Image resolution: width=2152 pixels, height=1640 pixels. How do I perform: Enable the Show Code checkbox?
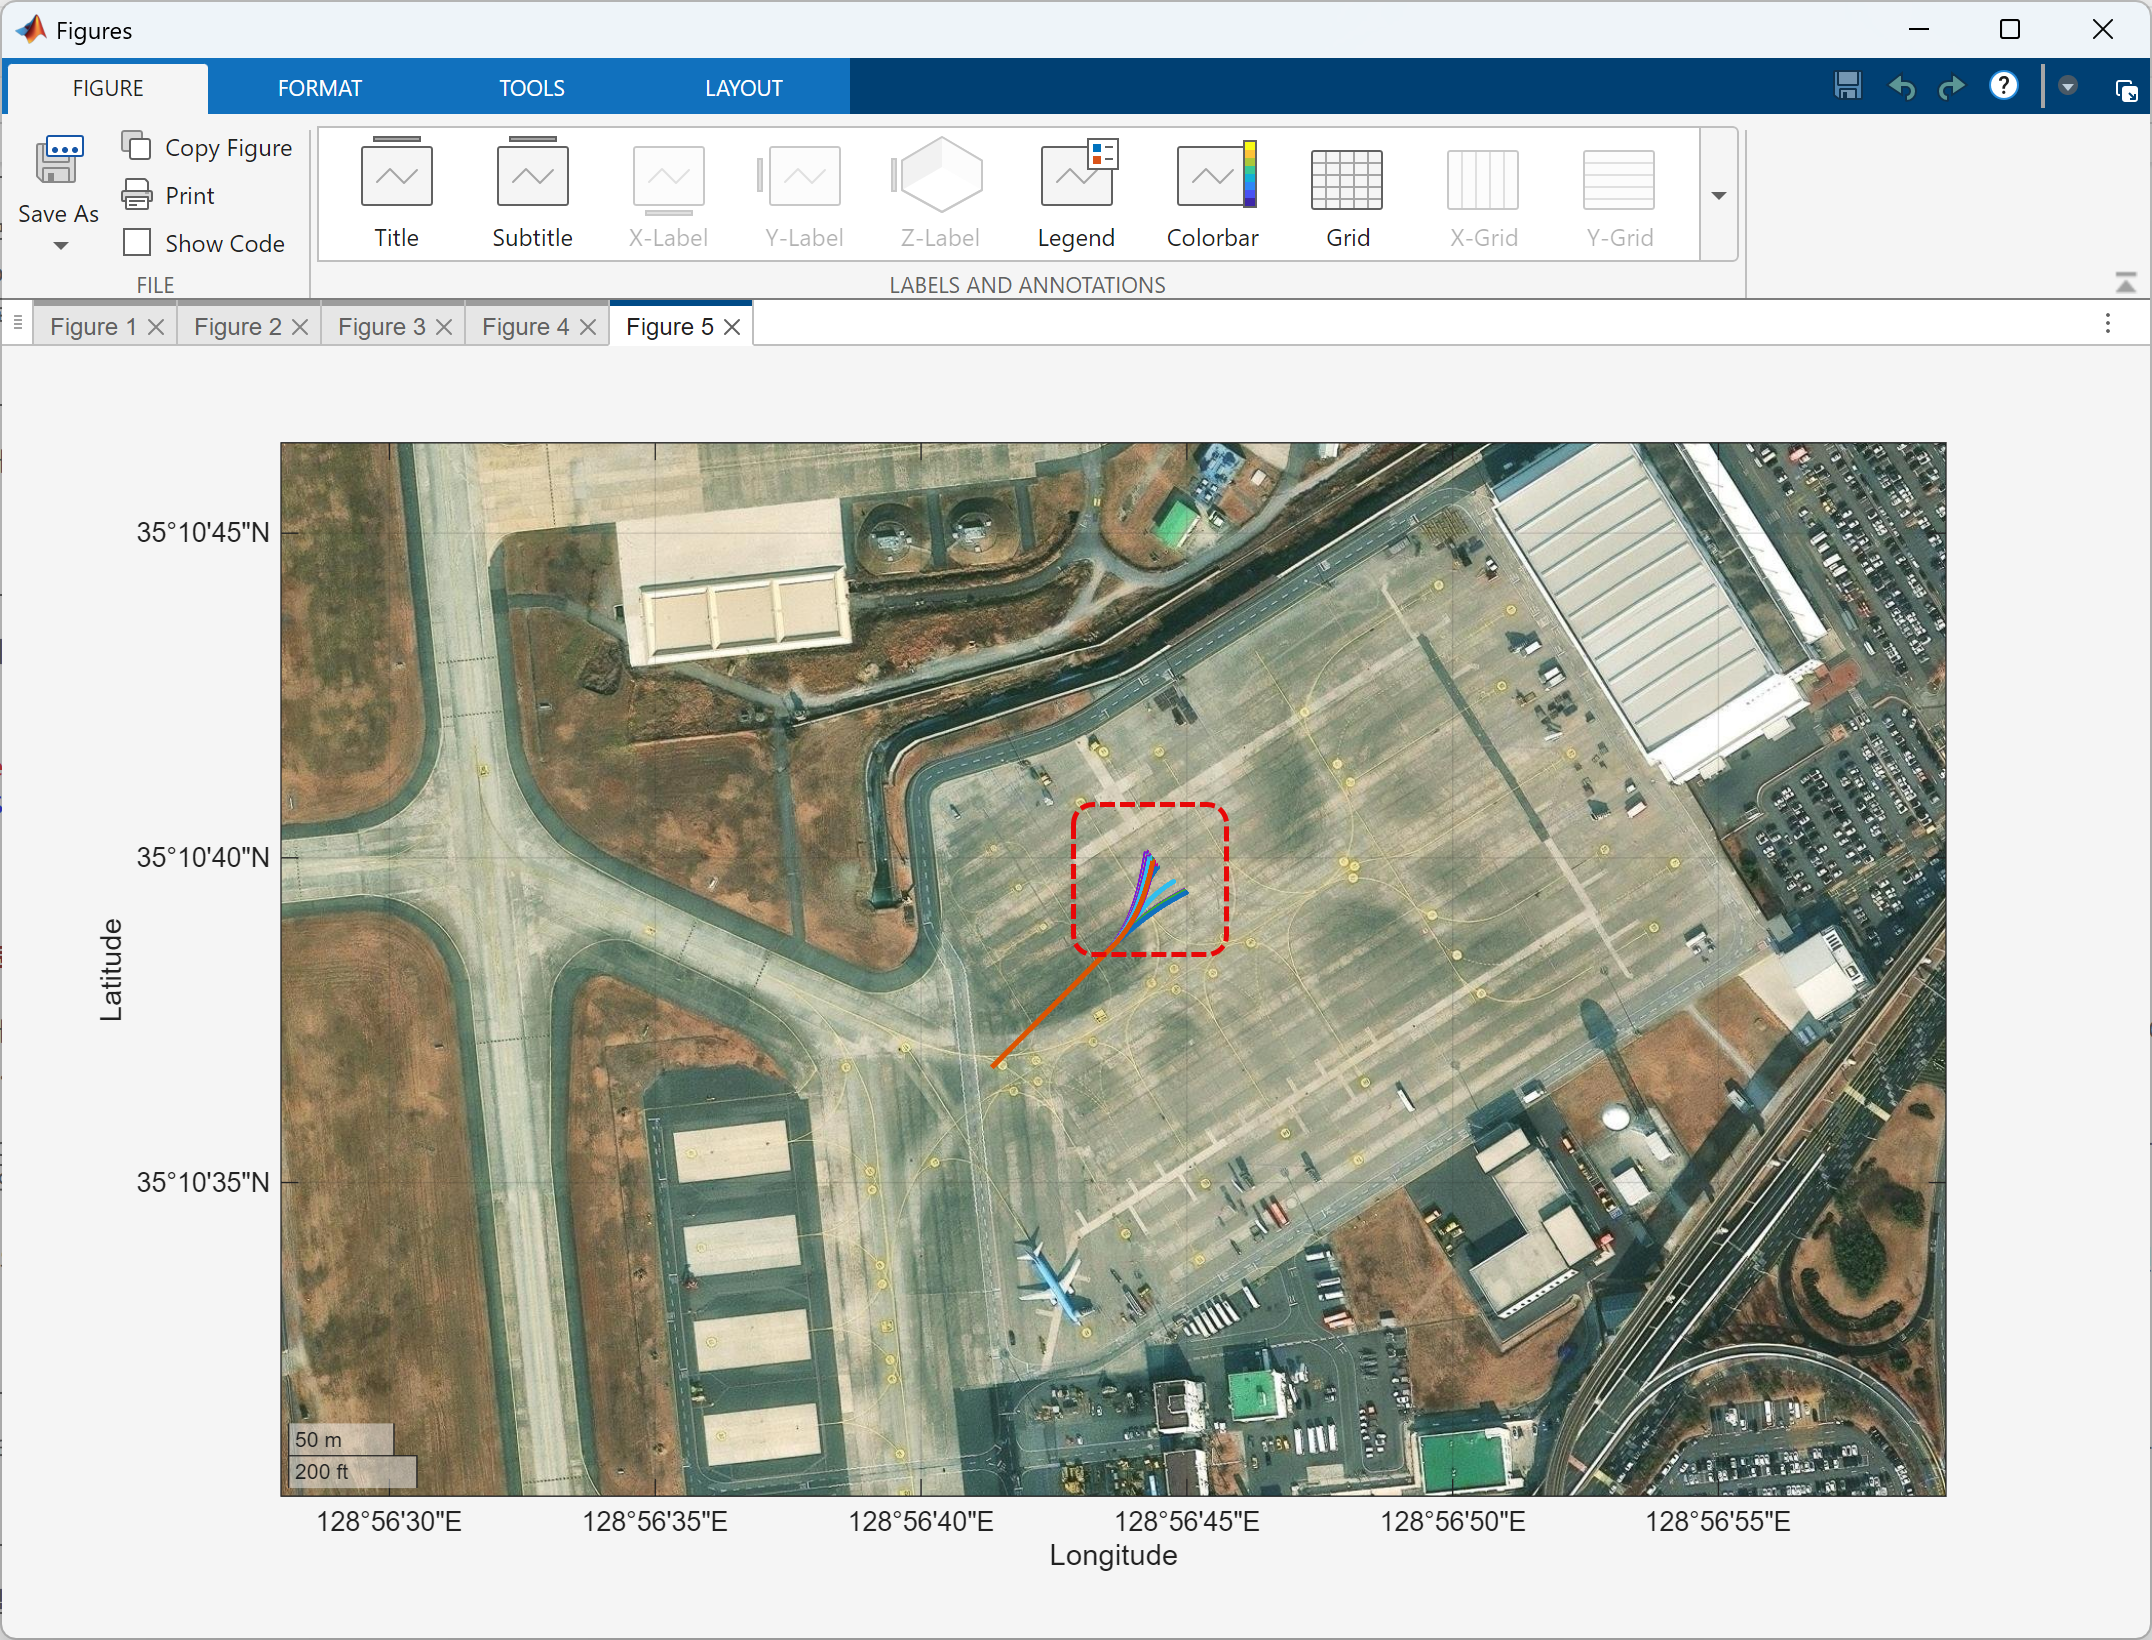coord(137,243)
